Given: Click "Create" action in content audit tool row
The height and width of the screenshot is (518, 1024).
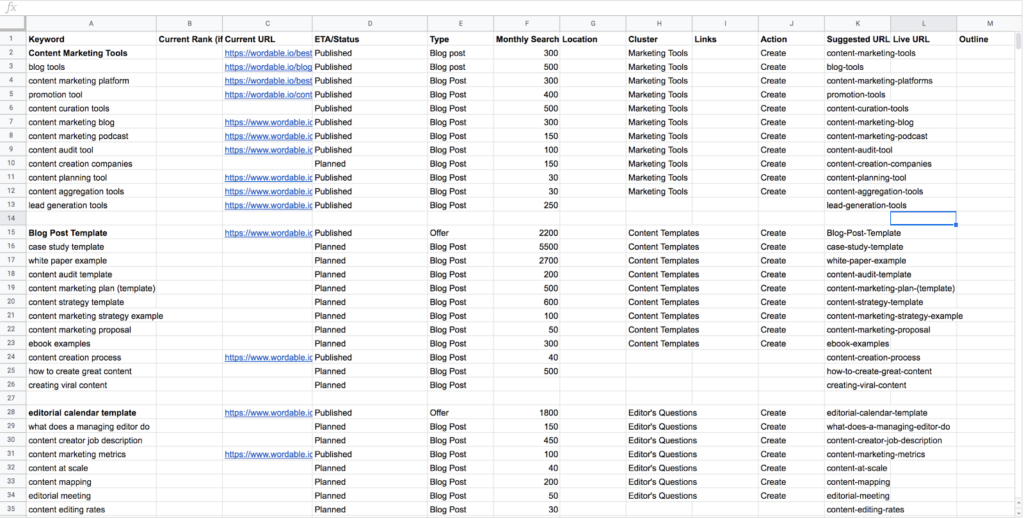Looking at the screenshot, I should tap(791, 150).
